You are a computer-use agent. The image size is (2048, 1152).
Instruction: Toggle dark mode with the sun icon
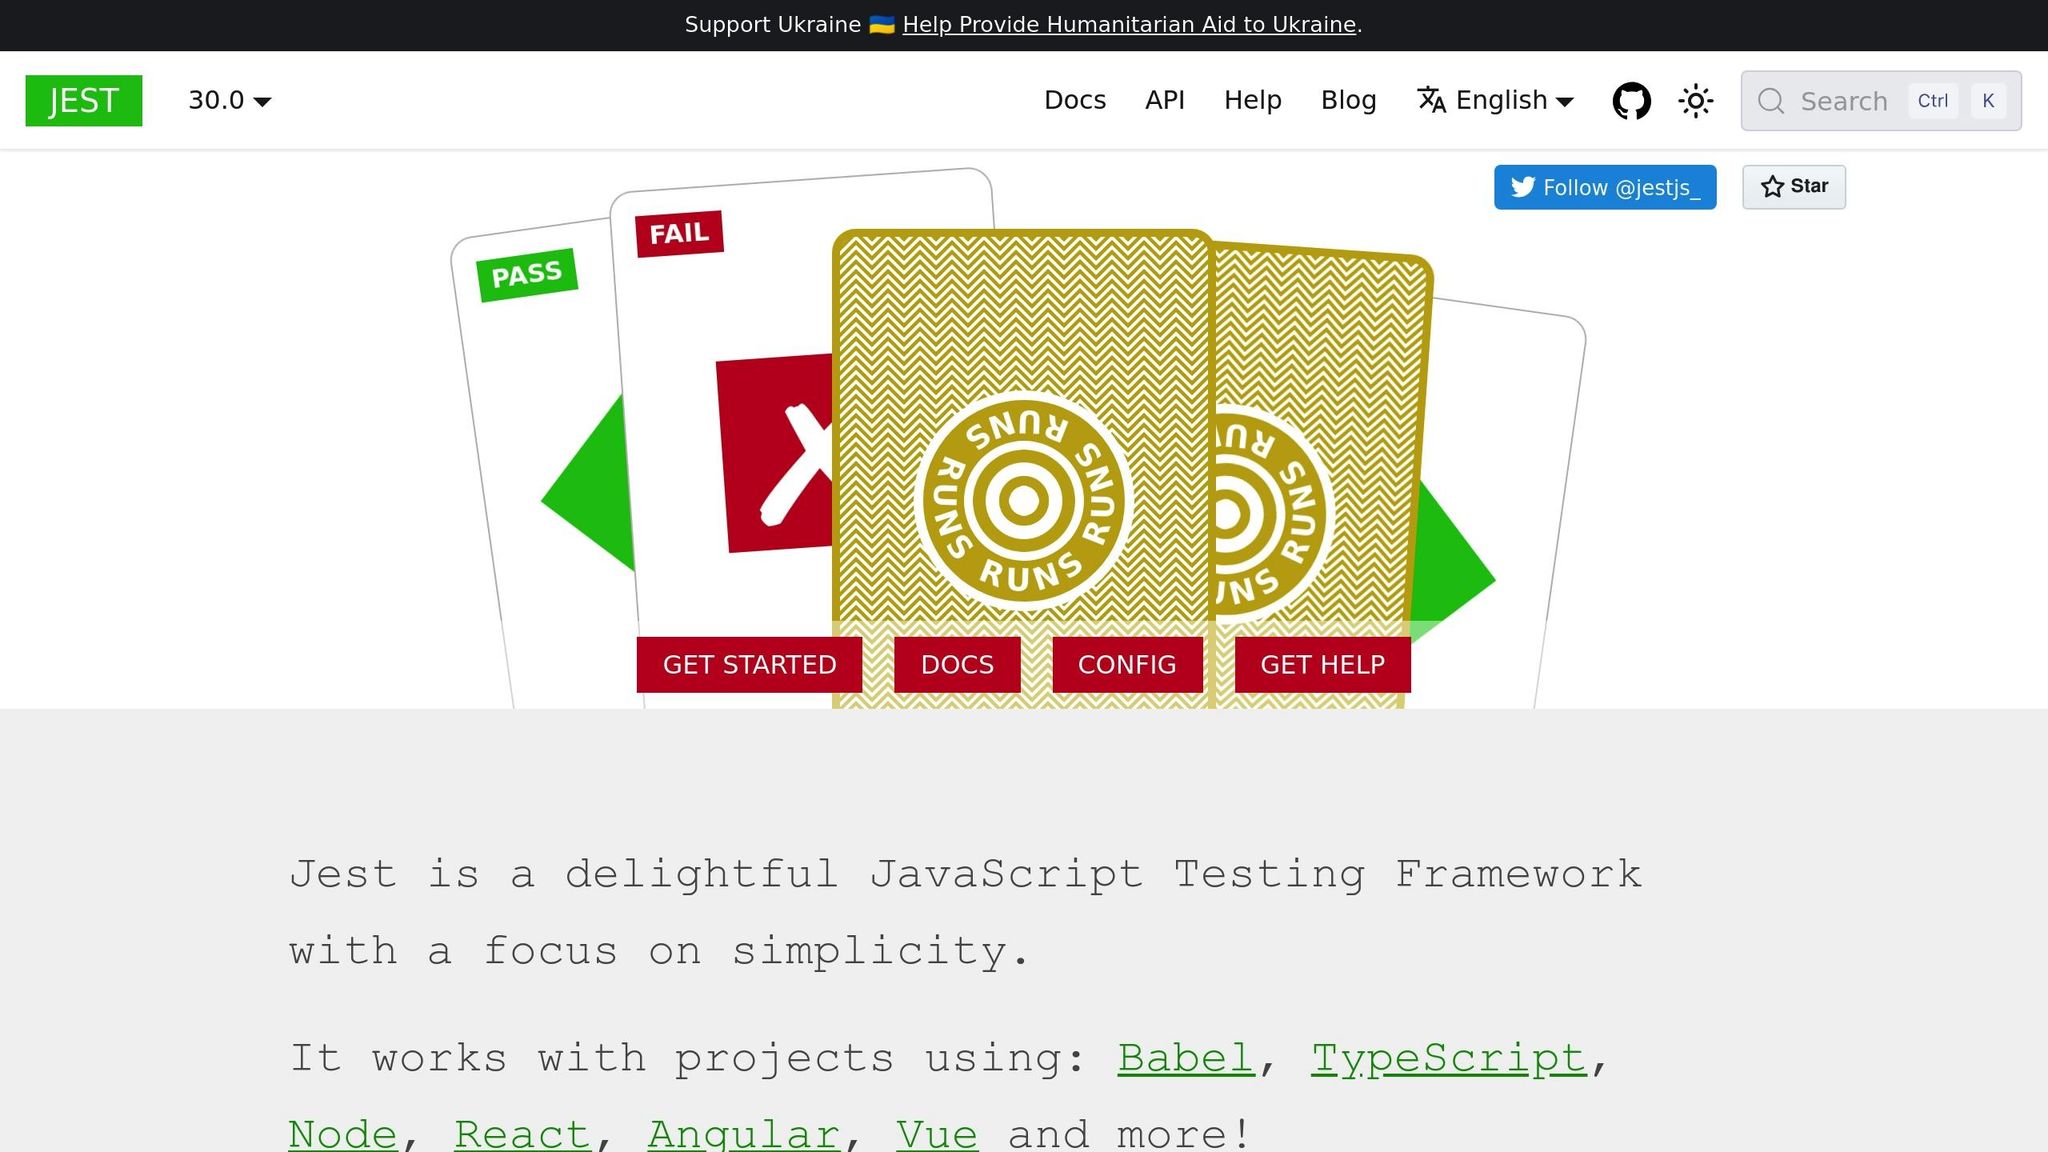(x=1695, y=101)
